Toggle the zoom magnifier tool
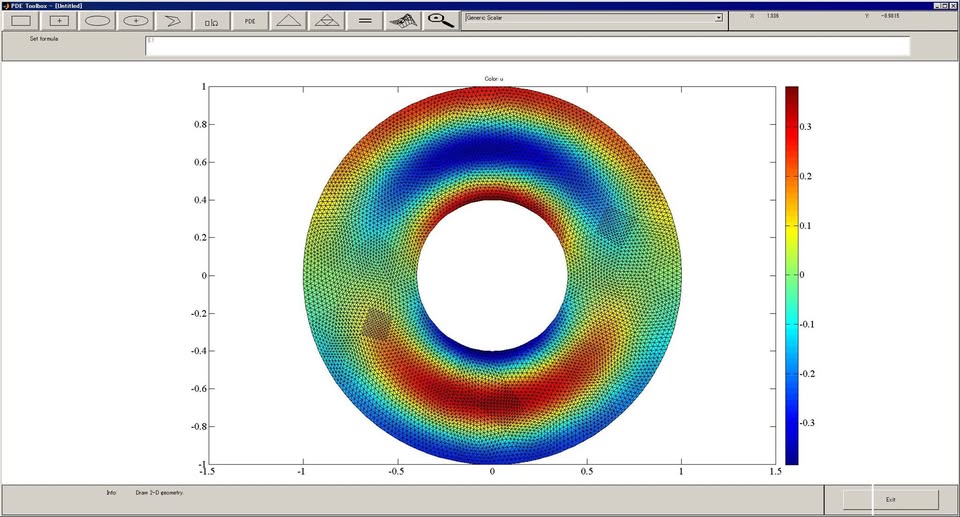Image resolution: width=960 pixels, height=517 pixels. [441, 21]
